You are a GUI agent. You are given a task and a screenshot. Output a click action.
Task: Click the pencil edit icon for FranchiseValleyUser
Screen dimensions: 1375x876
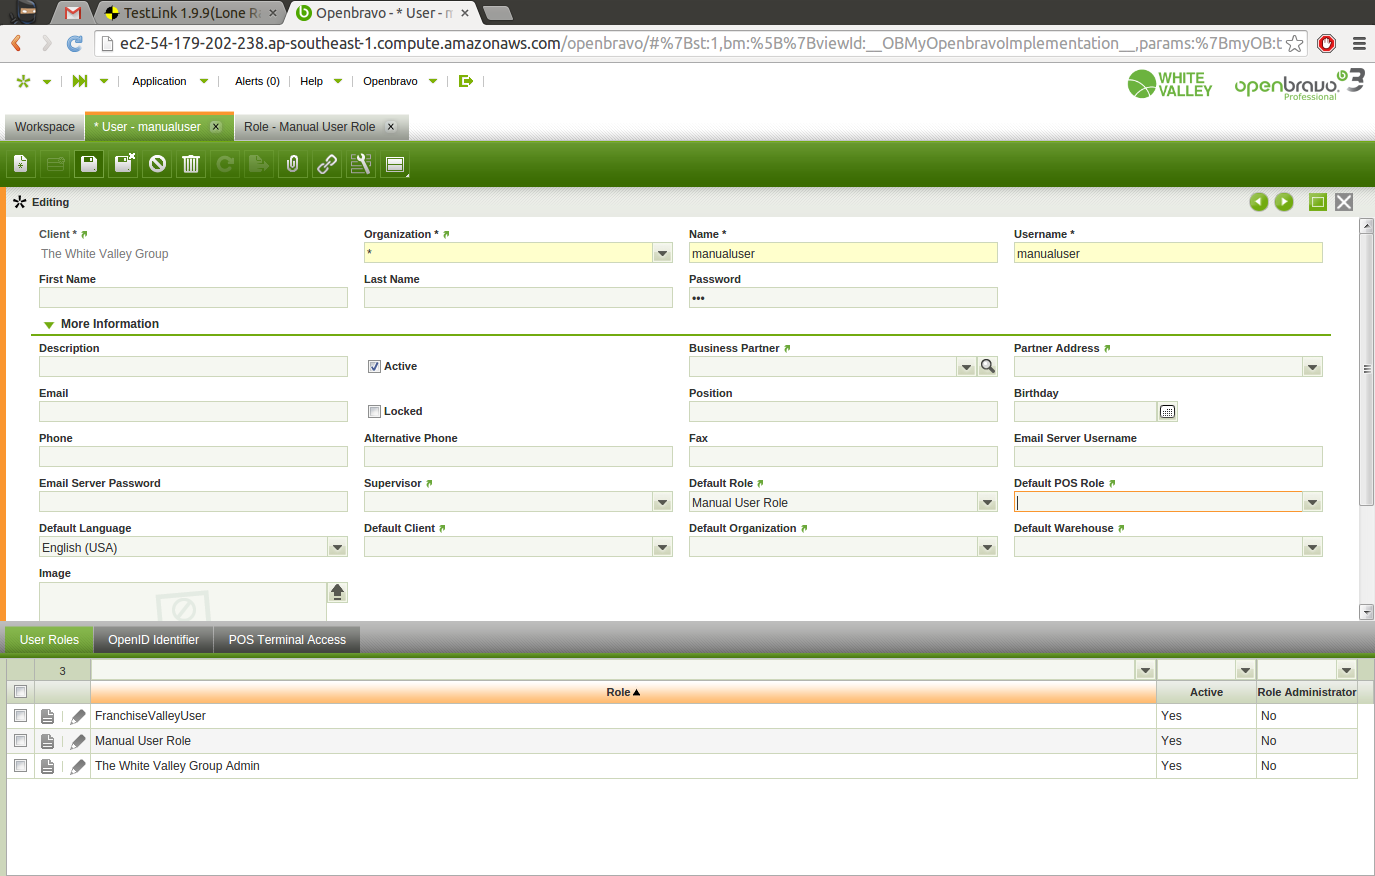77,717
